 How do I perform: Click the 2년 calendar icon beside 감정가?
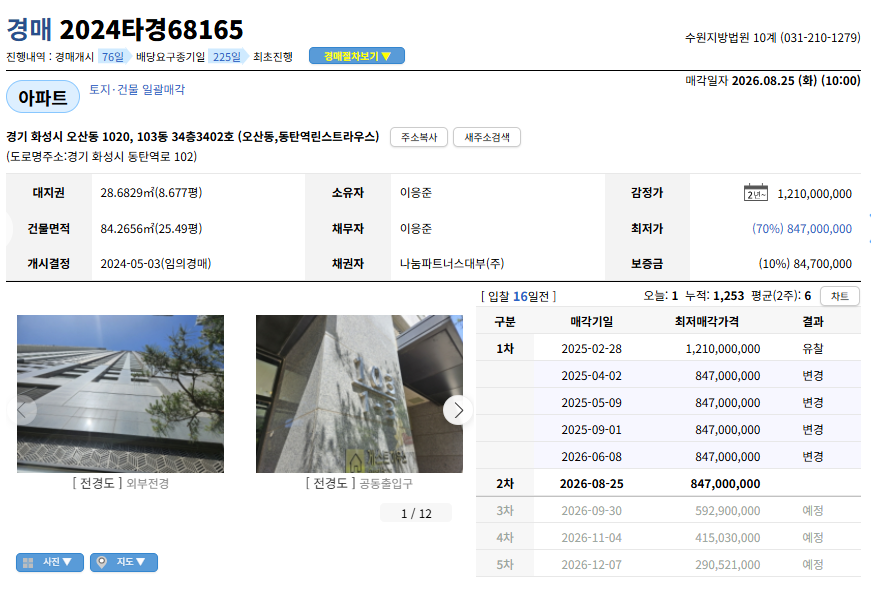(x=755, y=193)
